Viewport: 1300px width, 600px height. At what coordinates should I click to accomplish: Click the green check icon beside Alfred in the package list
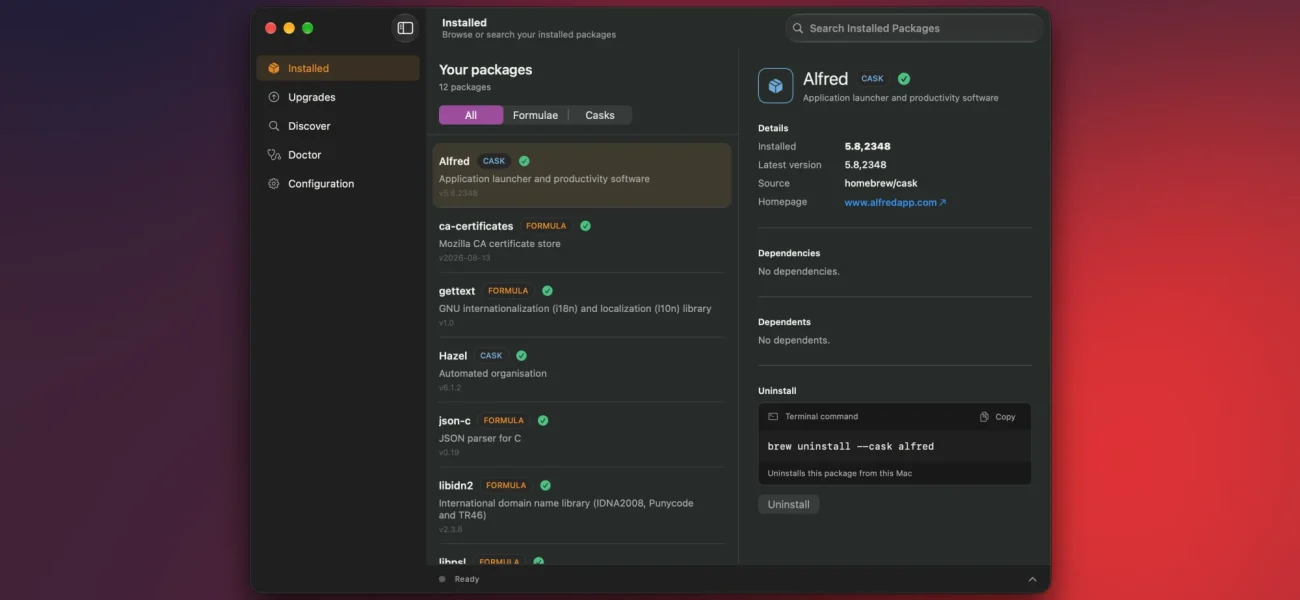coord(524,161)
